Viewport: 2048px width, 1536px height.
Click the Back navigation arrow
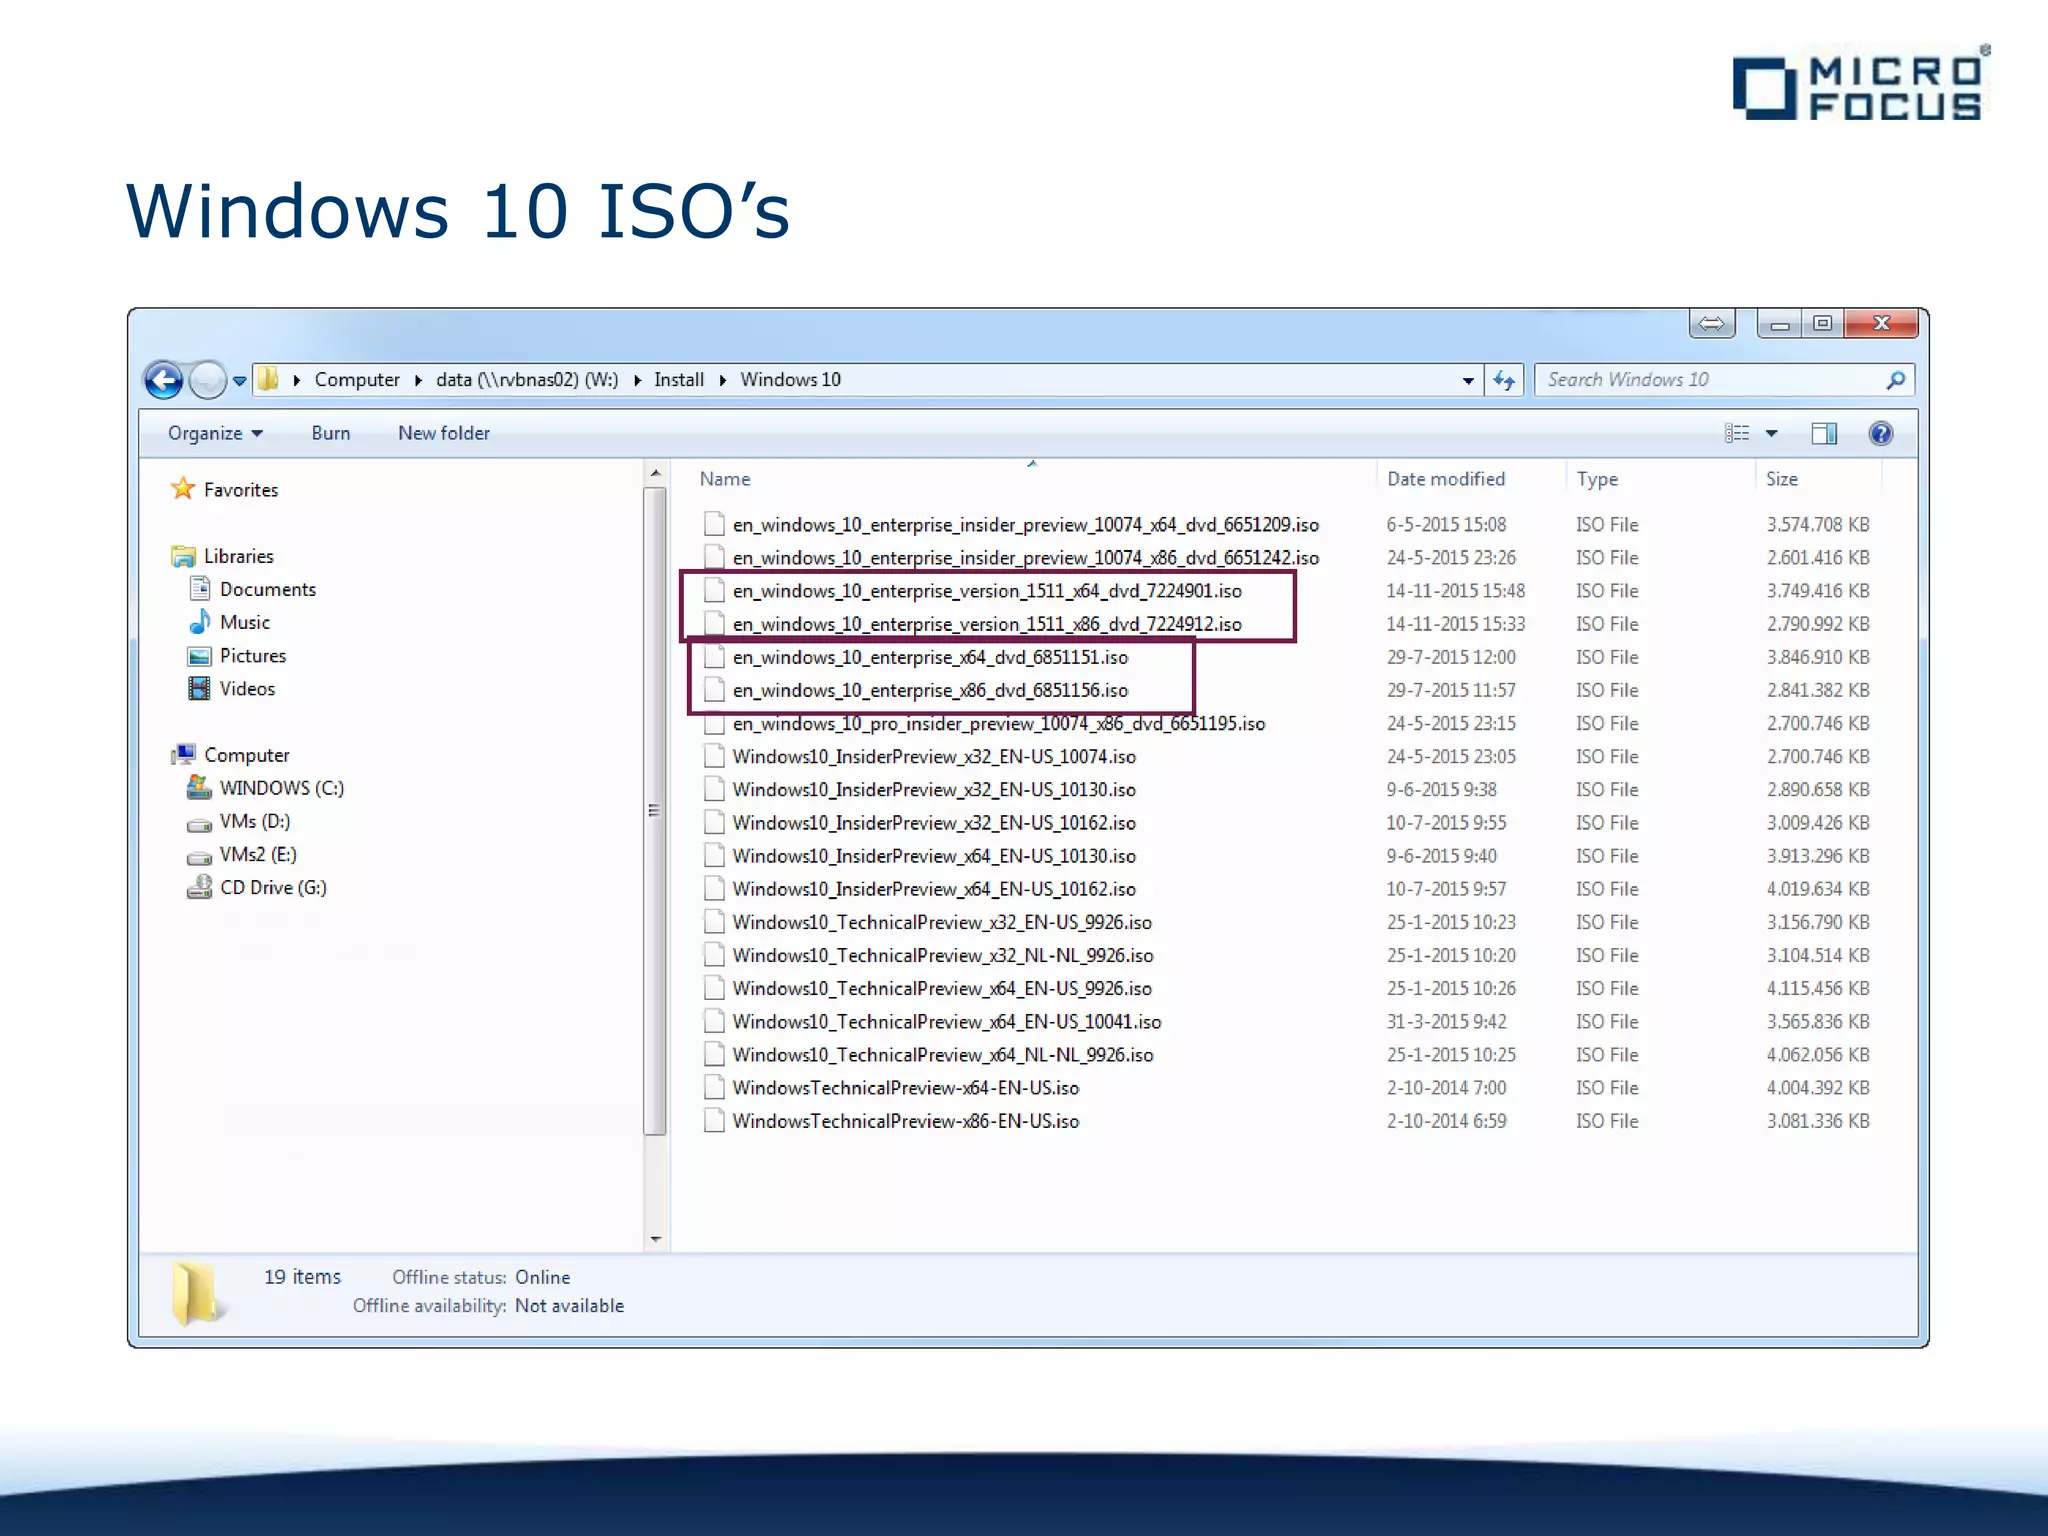click(164, 380)
